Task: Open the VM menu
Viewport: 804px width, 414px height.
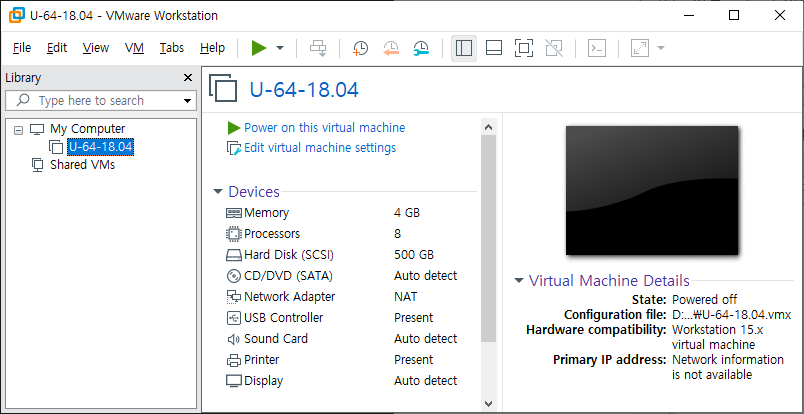Action: 134,48
